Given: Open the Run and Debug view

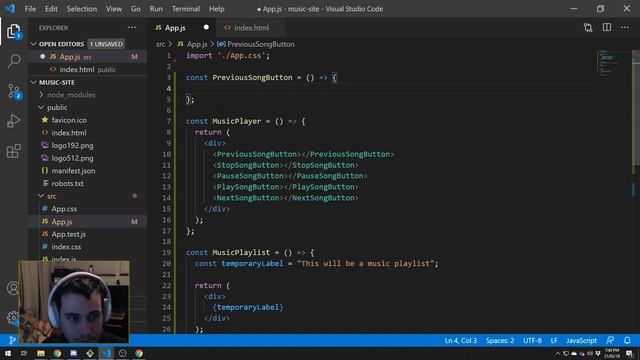Looking at the screenshot, I should (x=13, y=121).
